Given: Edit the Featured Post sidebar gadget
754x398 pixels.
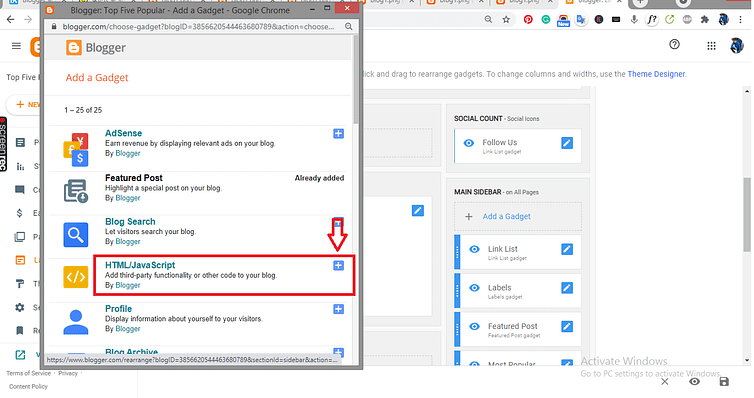Looking at the screenshot, I should (567, 326).
